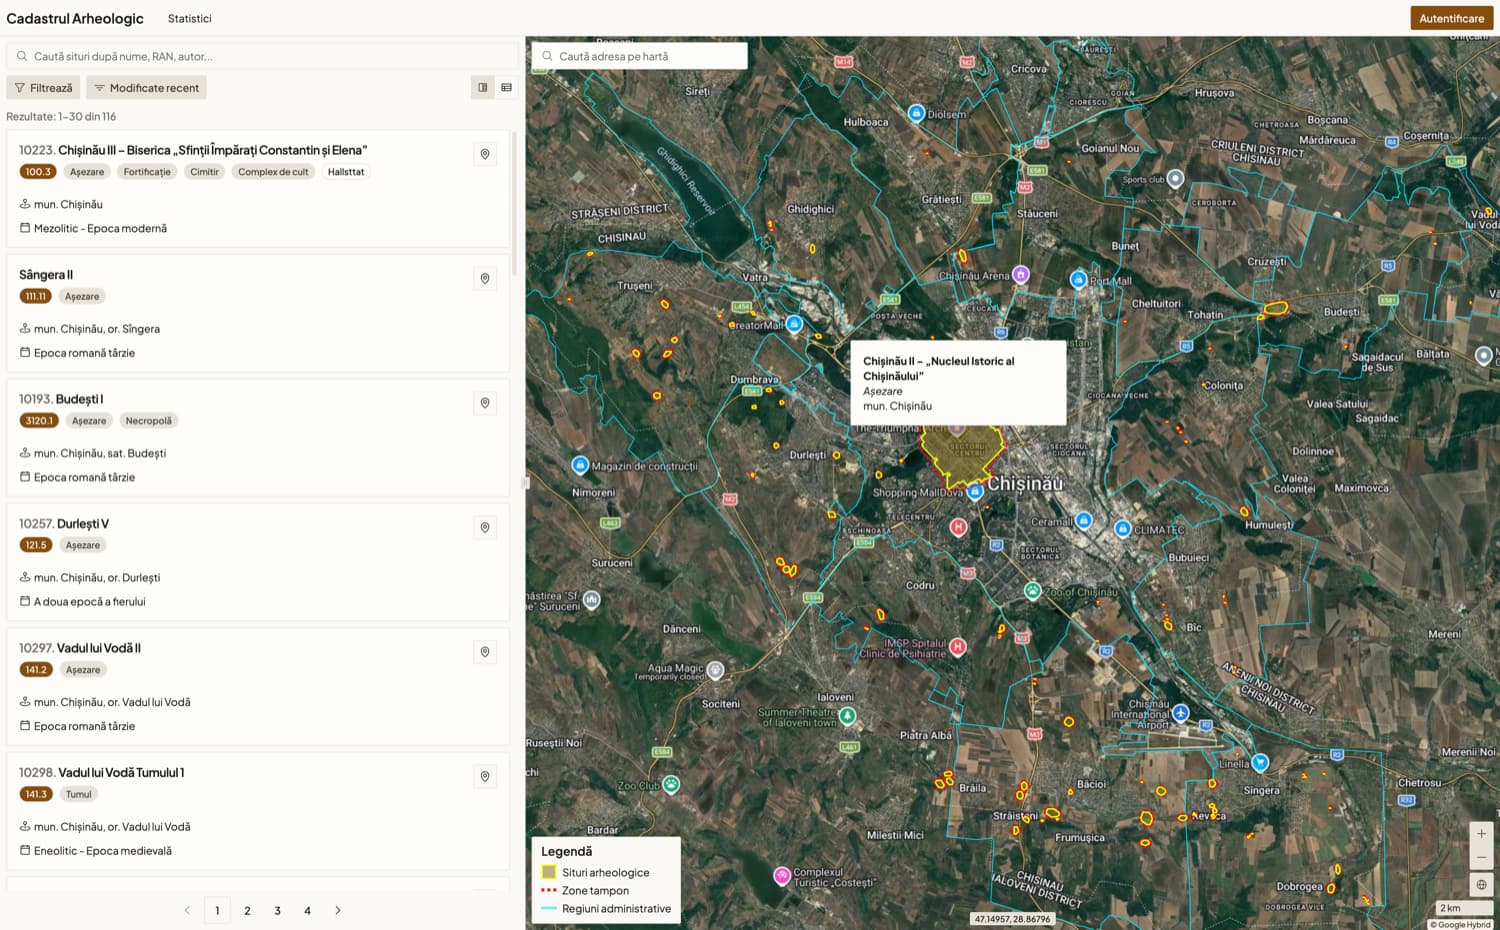
Task: Select results page 4
Action: tap(307, 910)
